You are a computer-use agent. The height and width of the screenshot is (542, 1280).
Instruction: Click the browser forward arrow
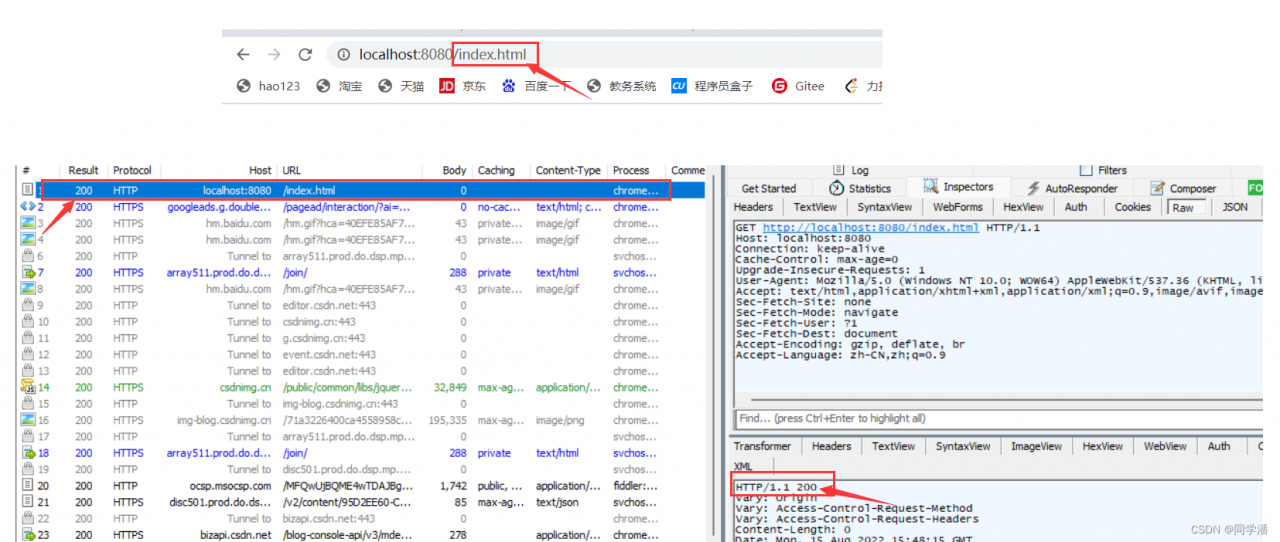(x=274, y=55)
